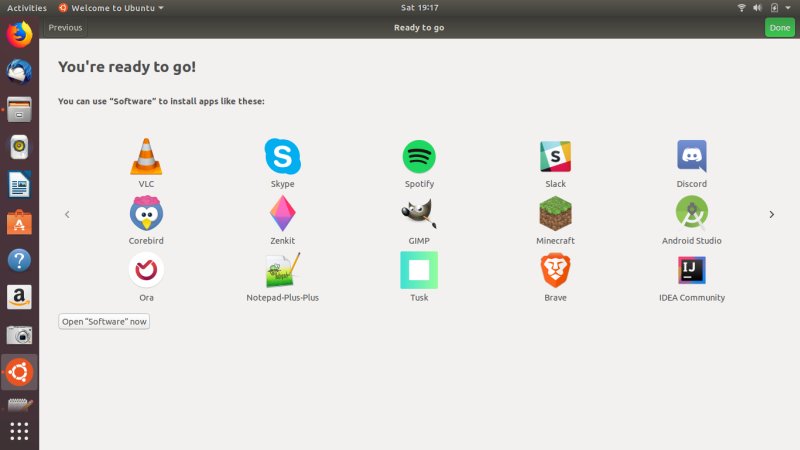800x450 pixels.
Task: Go to next page of apps
Action: [771, 214]
